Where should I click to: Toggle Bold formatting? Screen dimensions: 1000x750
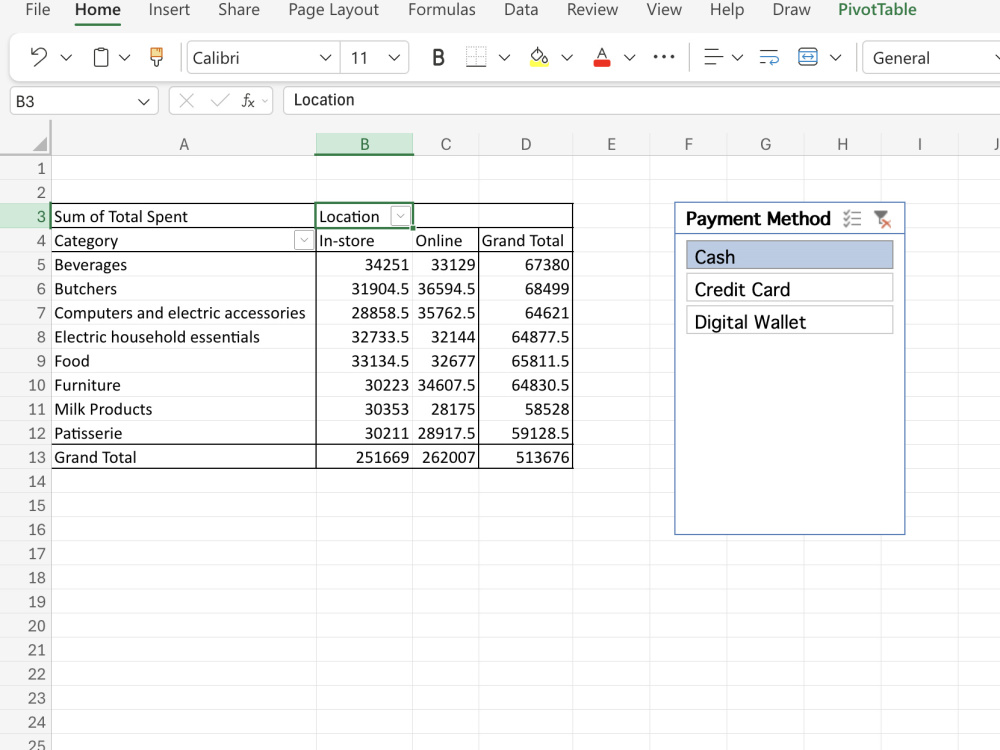tap(438, 58)
